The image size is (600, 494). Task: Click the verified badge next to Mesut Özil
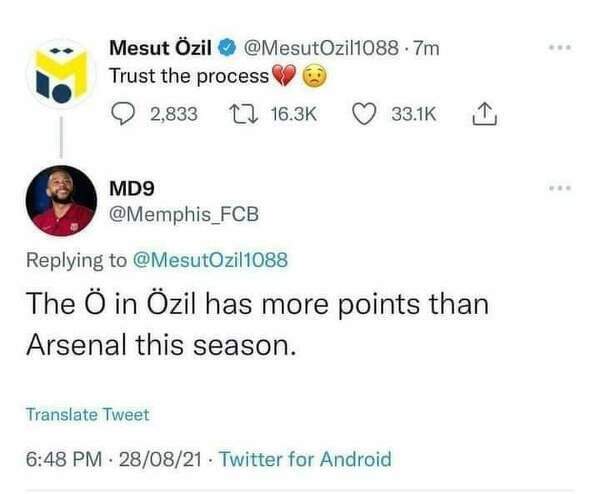tap(228, 47)
